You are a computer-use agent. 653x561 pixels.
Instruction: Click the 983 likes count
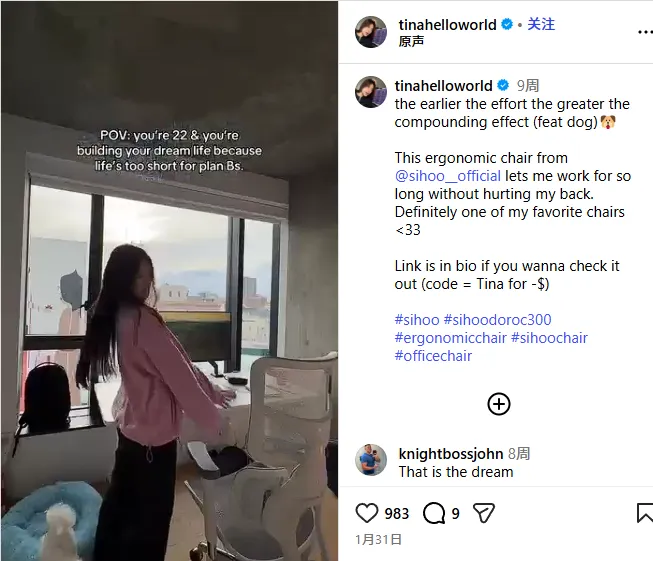click(x=396, y=514)
